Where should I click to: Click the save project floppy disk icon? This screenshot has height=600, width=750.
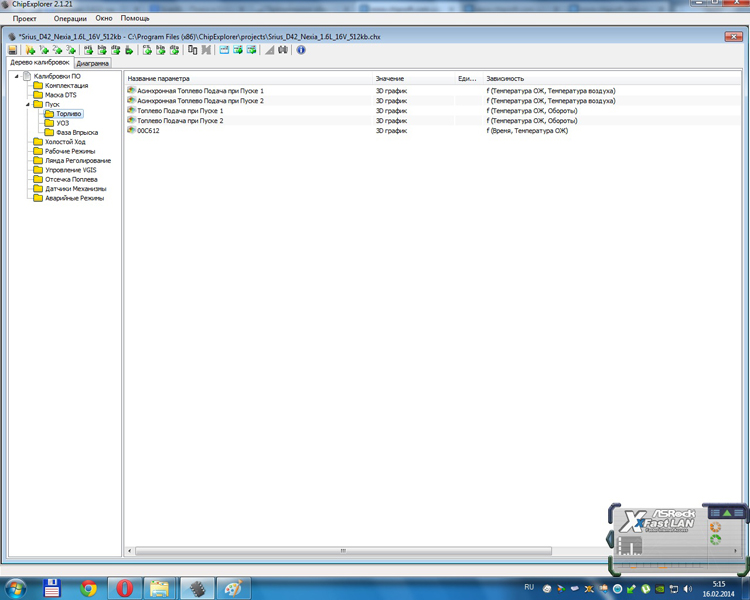click(x=13, y=50)
